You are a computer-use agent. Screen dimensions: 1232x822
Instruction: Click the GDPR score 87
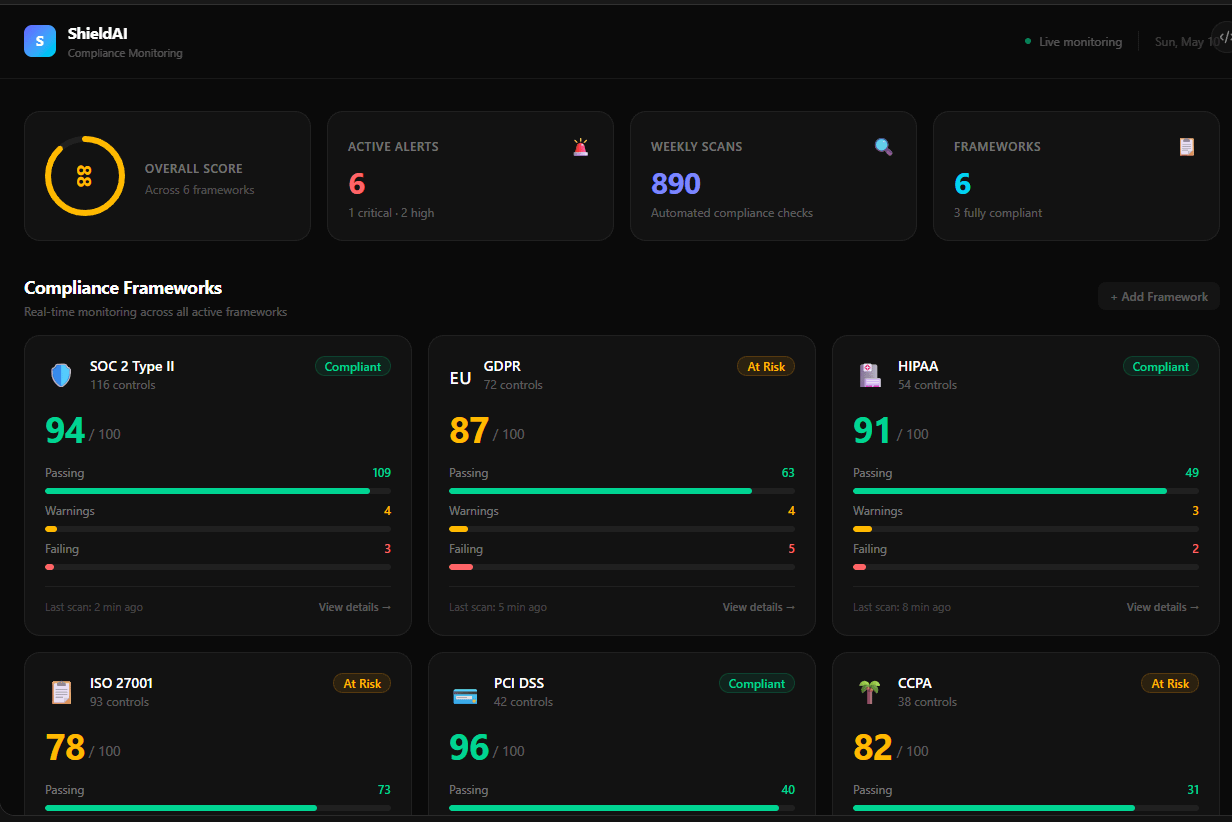(x=469, y=430)
